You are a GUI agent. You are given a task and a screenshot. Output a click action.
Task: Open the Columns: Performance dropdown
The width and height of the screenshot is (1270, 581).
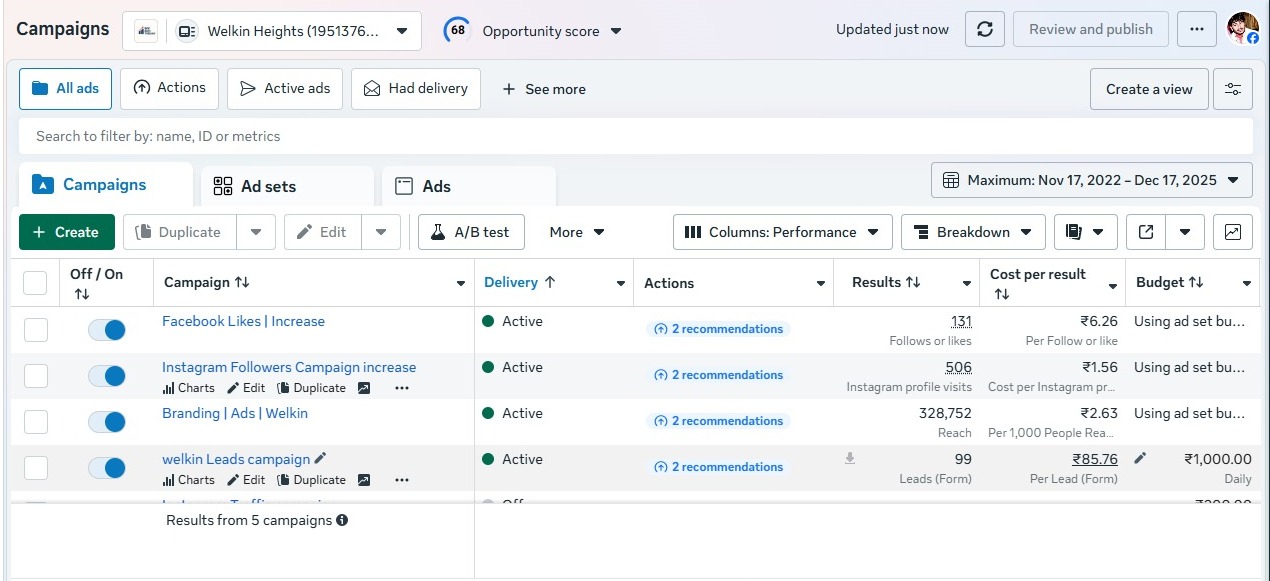tap(782, 232)
